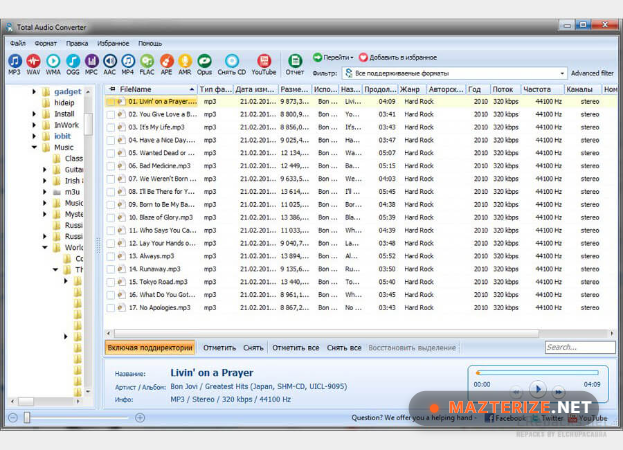Click Отметить to mark selected files
Image resolution: width=623 pixels, height=450 pixels.
pyautogui.click(x=219, y=348)
